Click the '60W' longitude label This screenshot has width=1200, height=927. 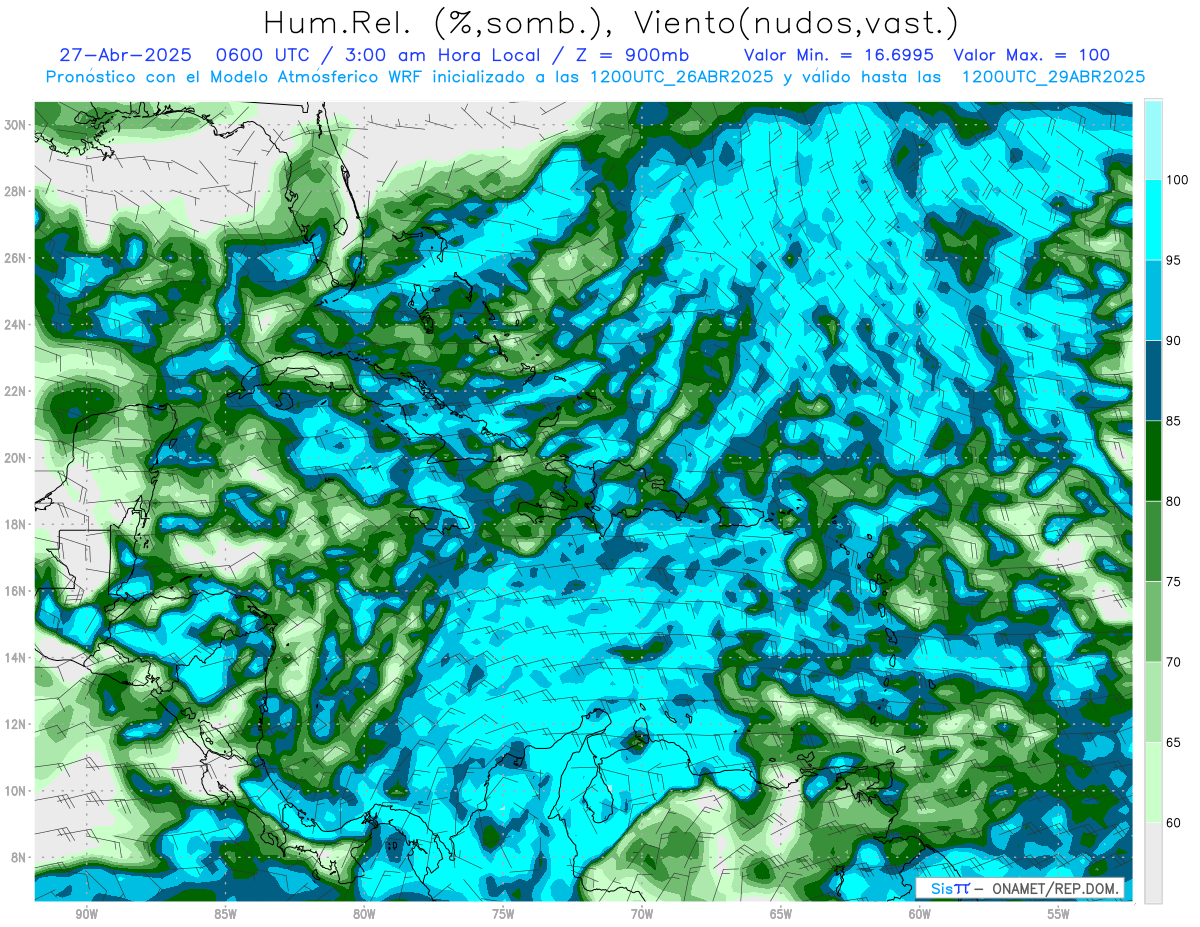click(920, 915)
